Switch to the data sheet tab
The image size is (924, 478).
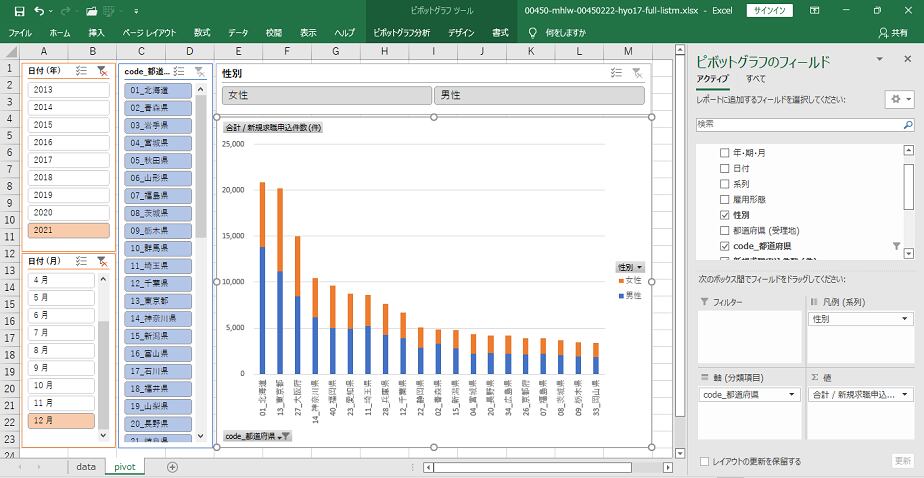coord(86,467)
